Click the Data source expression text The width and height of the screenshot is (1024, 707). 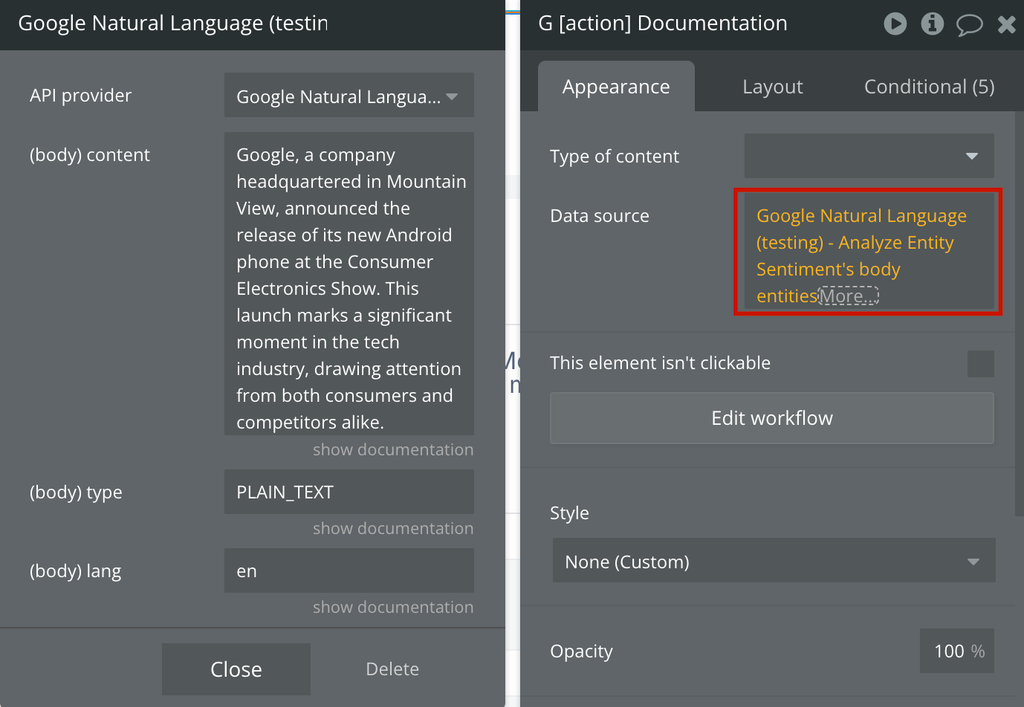(861, 255)
